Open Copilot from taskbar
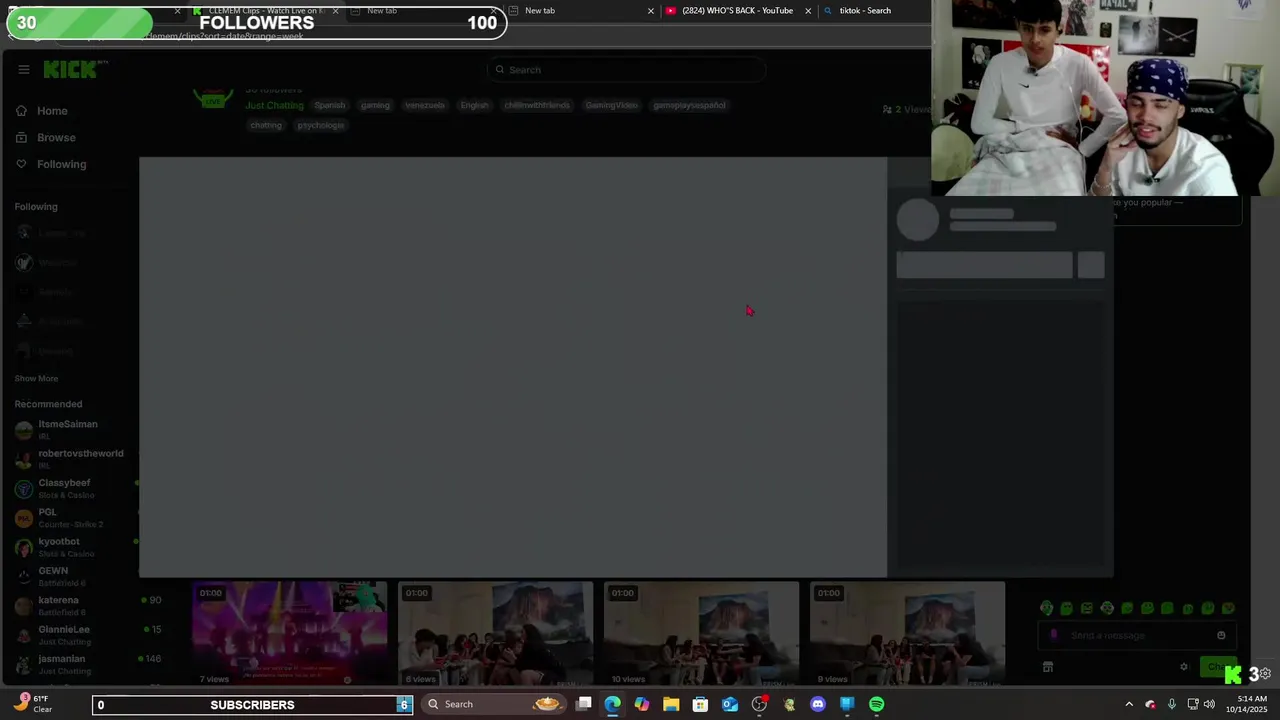The image size is (1280, 720). [642, 704]
